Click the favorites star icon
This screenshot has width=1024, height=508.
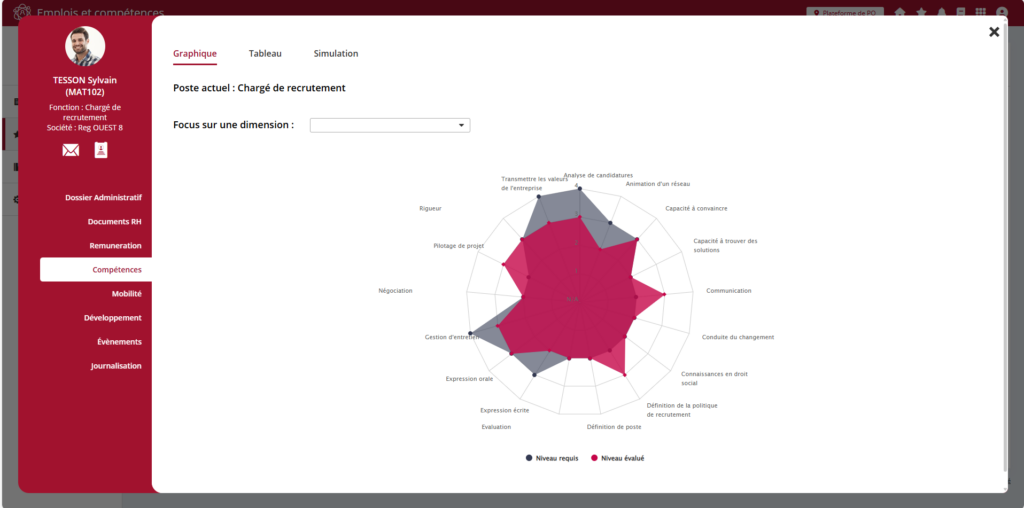point(921,13)
